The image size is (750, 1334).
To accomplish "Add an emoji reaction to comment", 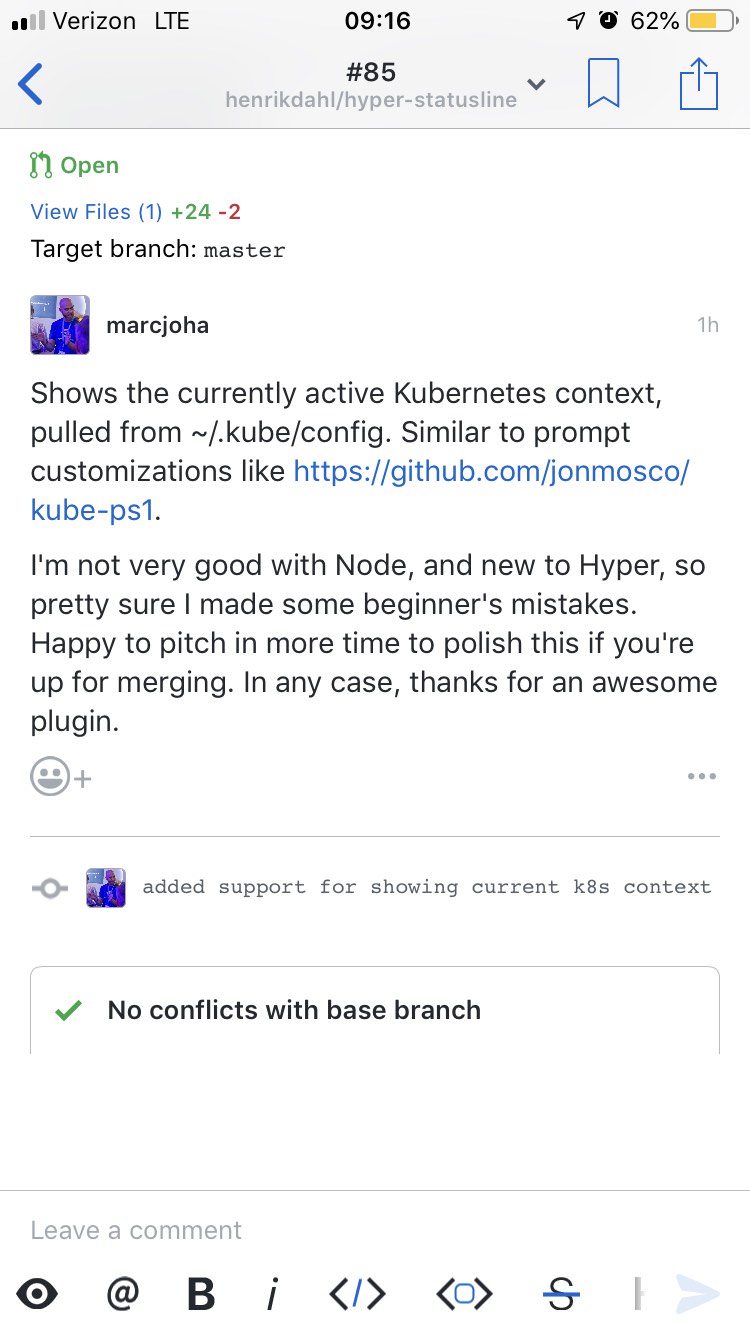I will click(x=61, y=777).
